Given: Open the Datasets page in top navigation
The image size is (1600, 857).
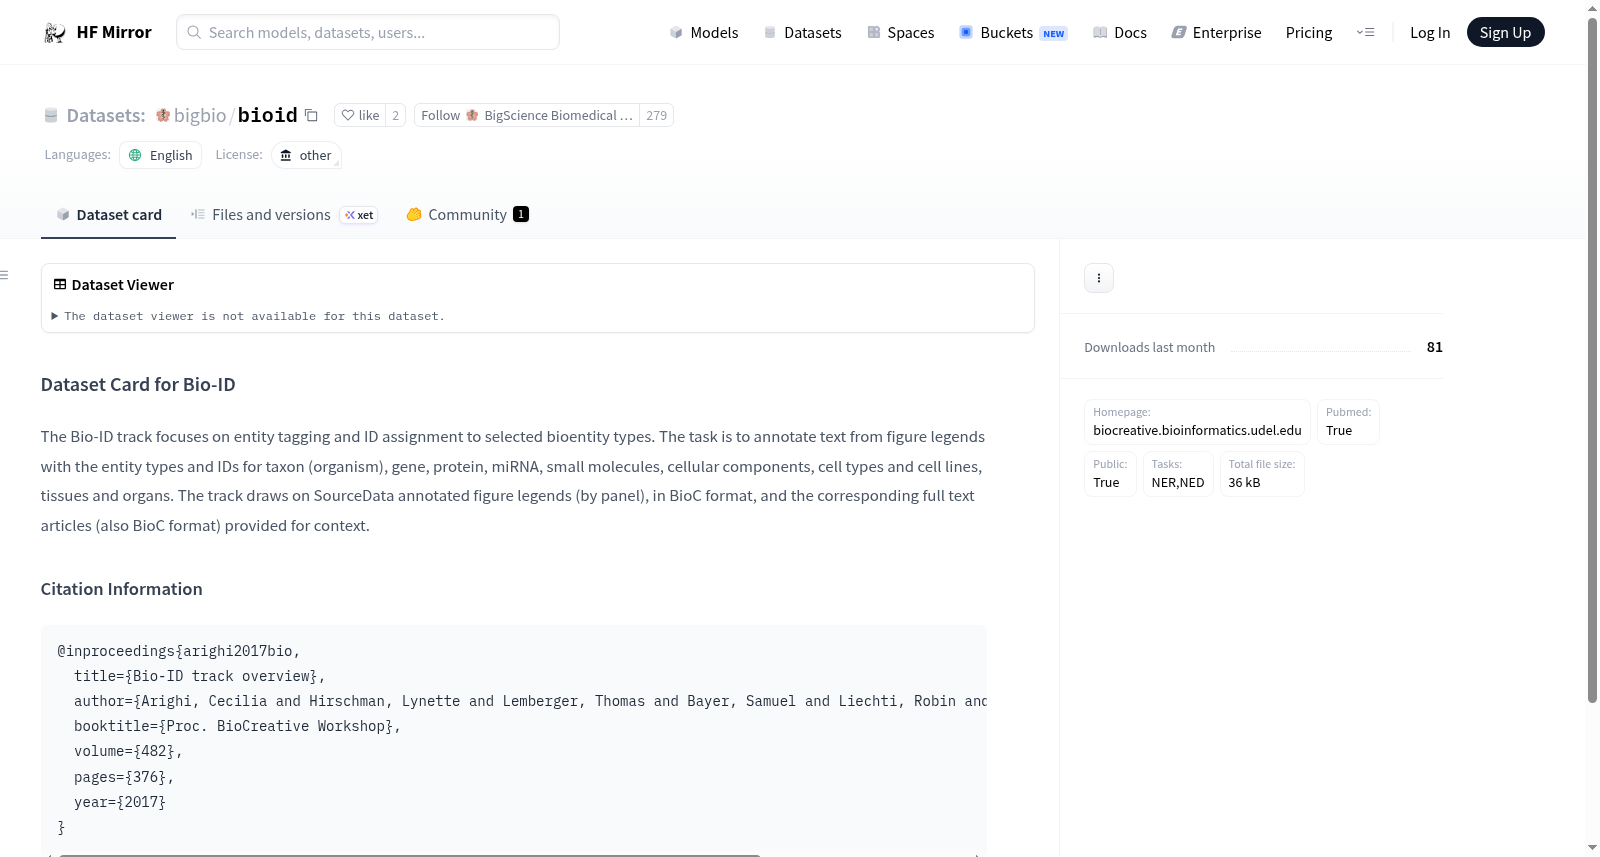Looking at the screenshot, I should tap(802, 32).
